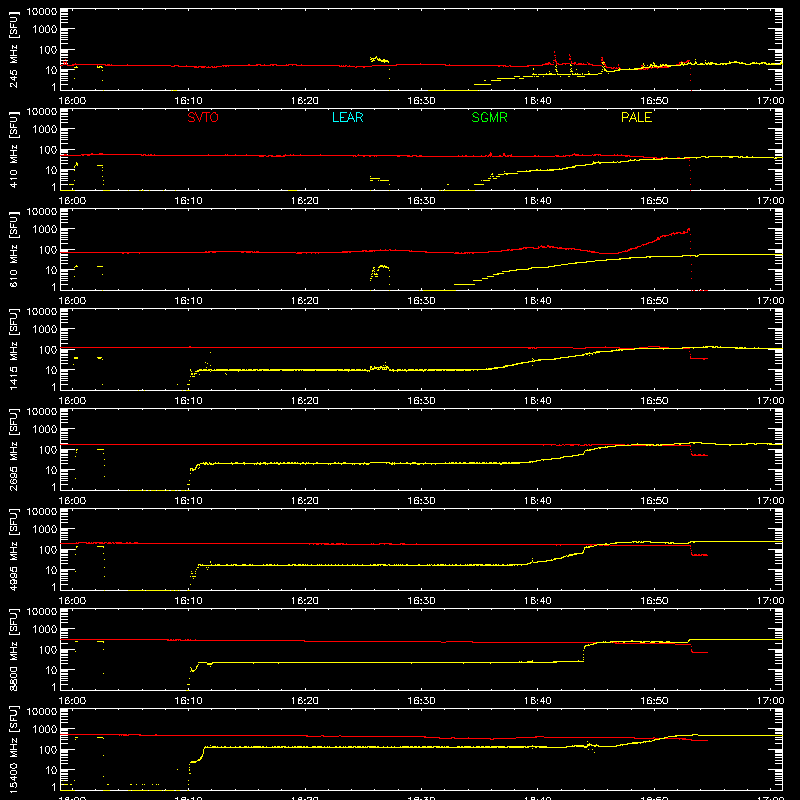Viewport: 800px width, 800px height.
Task: Select the 245 MHz [SFU] axis label
Action: (14, 49)
